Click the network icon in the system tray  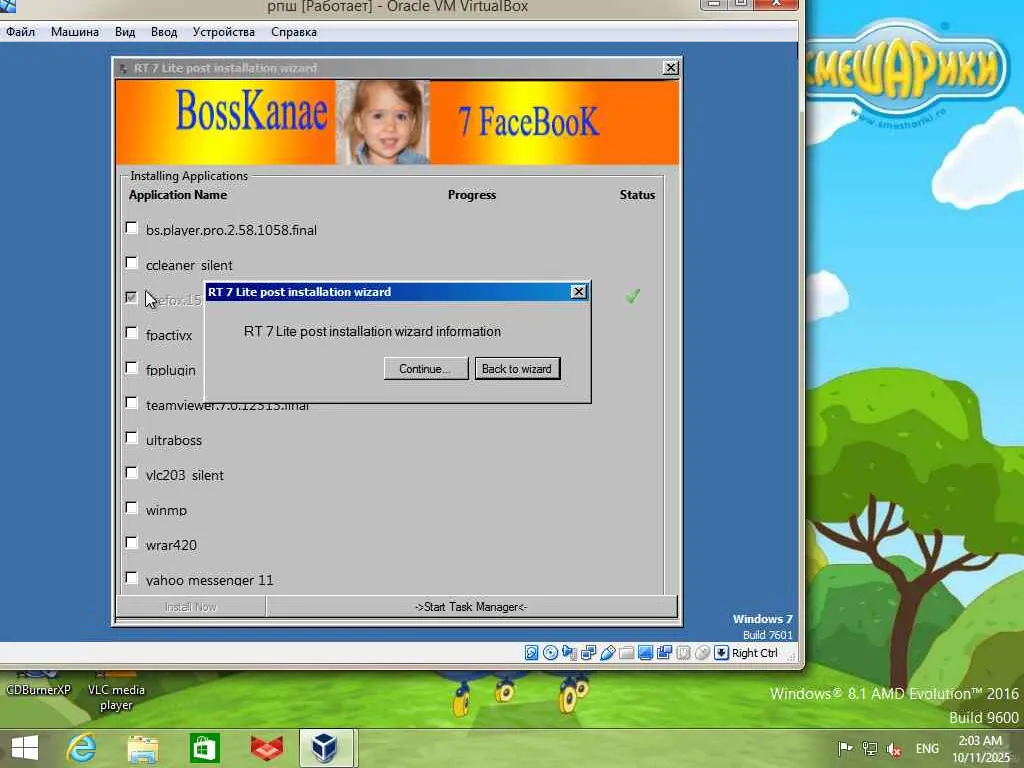[869, 748]
